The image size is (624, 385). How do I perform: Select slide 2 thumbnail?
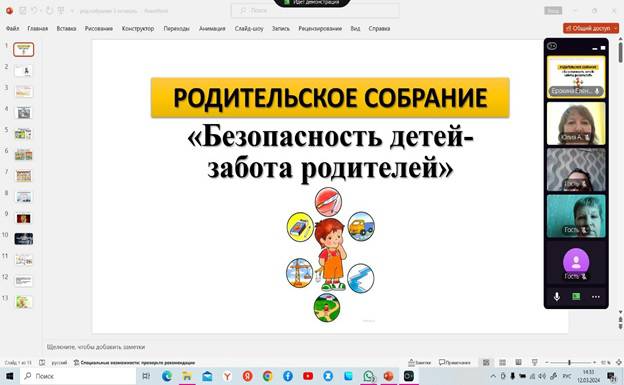(23, 71)
